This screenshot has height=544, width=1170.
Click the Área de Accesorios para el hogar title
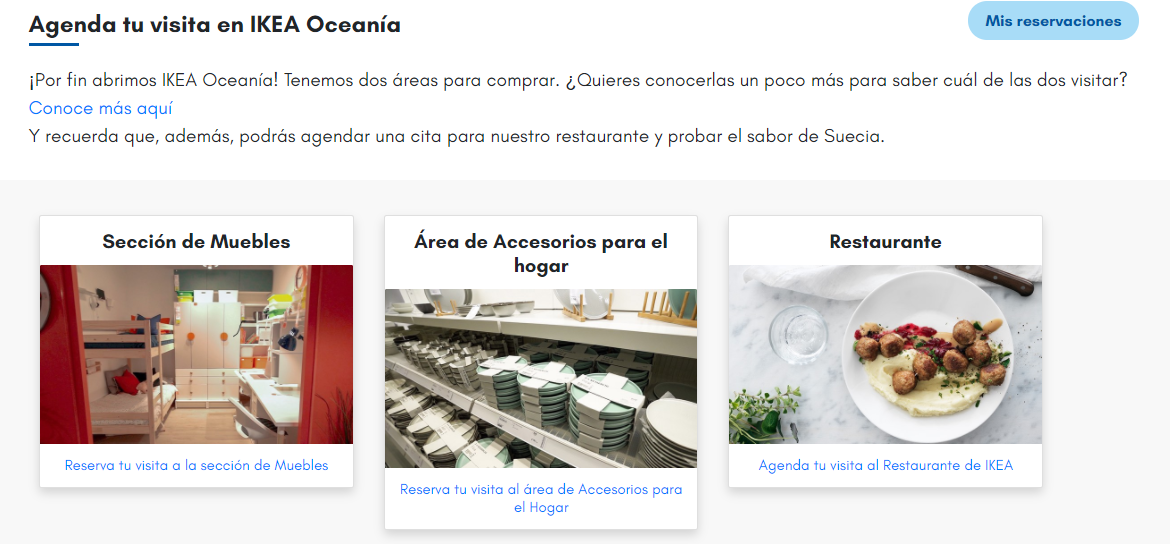[541, 254]
